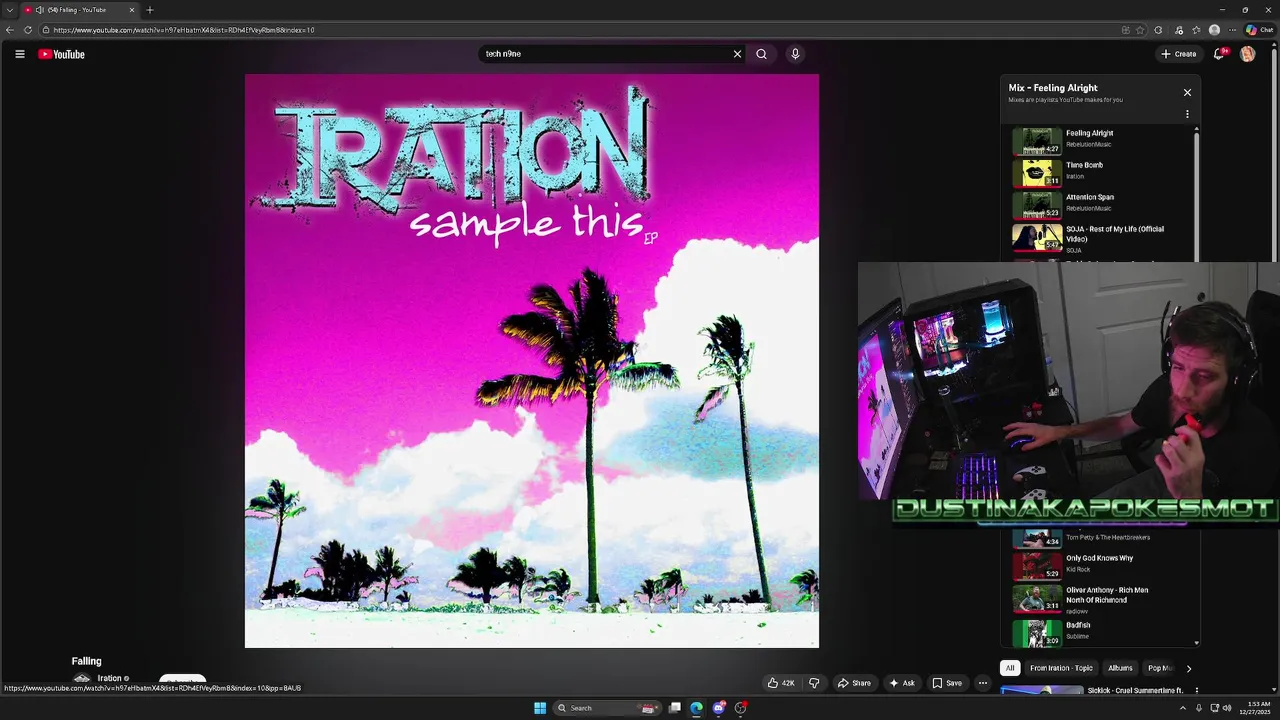
Task: Open the Create menu
Action: pos(1178,54)
